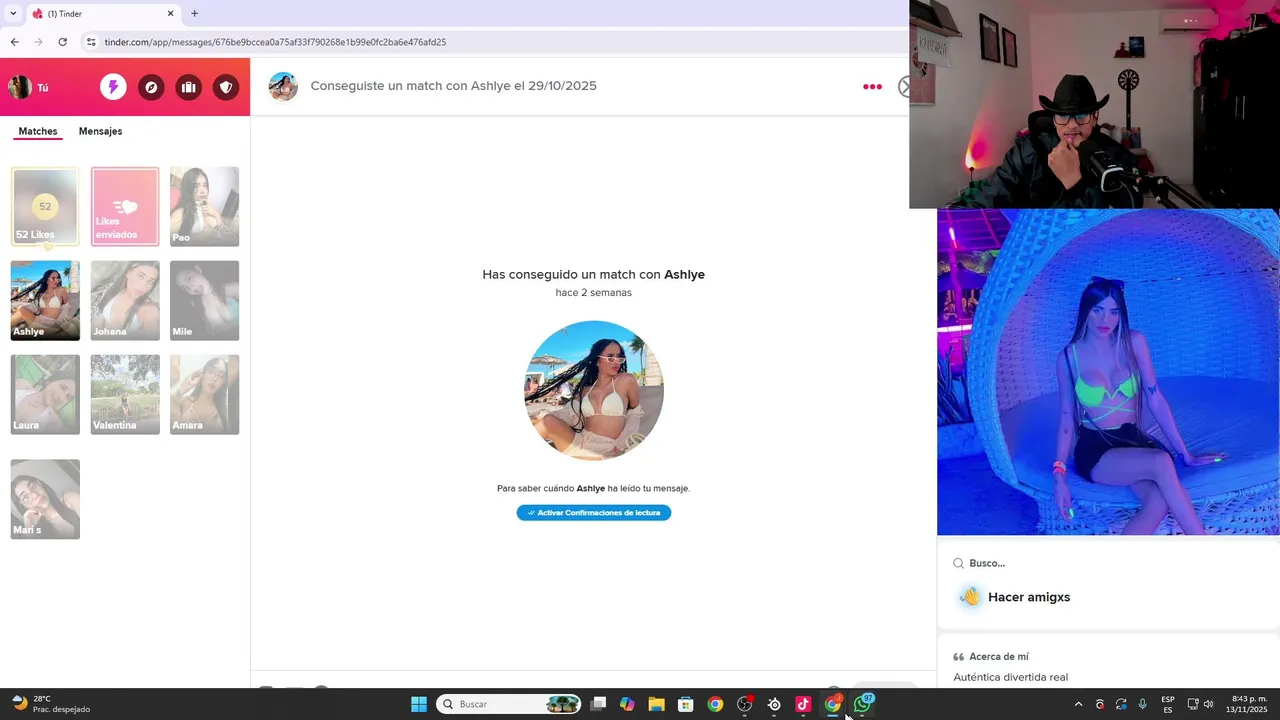The image size is (1280, 720).
Task: Open match card for Johana
Action: 125,300
